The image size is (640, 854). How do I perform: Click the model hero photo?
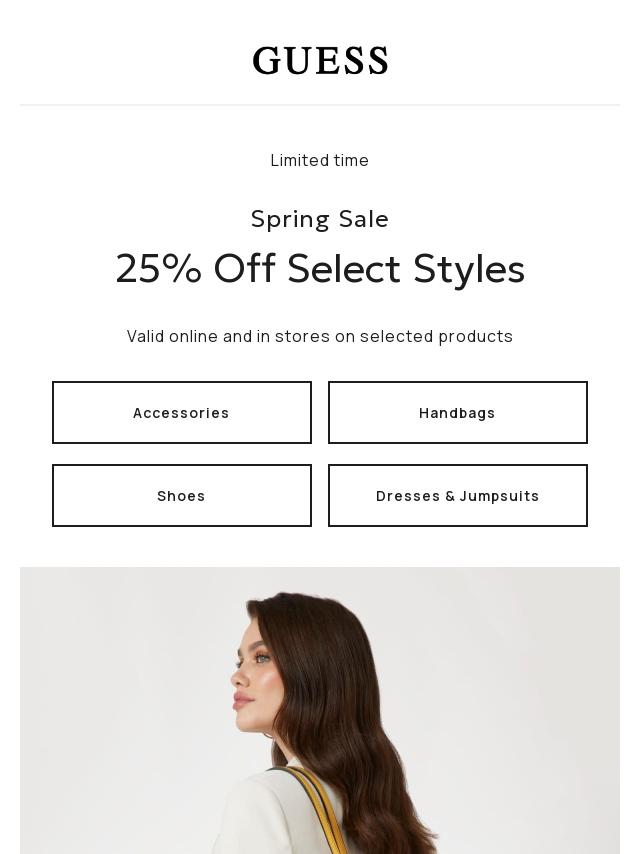320,710
